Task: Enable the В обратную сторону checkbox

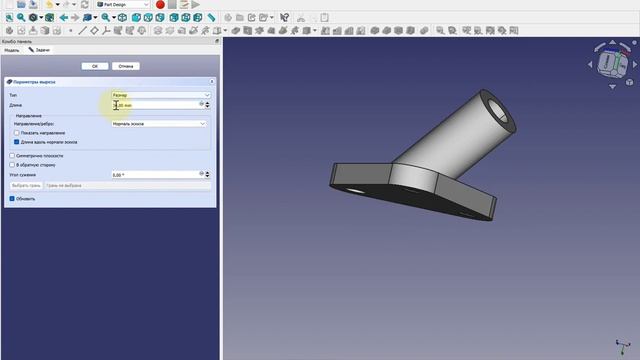Action: coord(12,165)
